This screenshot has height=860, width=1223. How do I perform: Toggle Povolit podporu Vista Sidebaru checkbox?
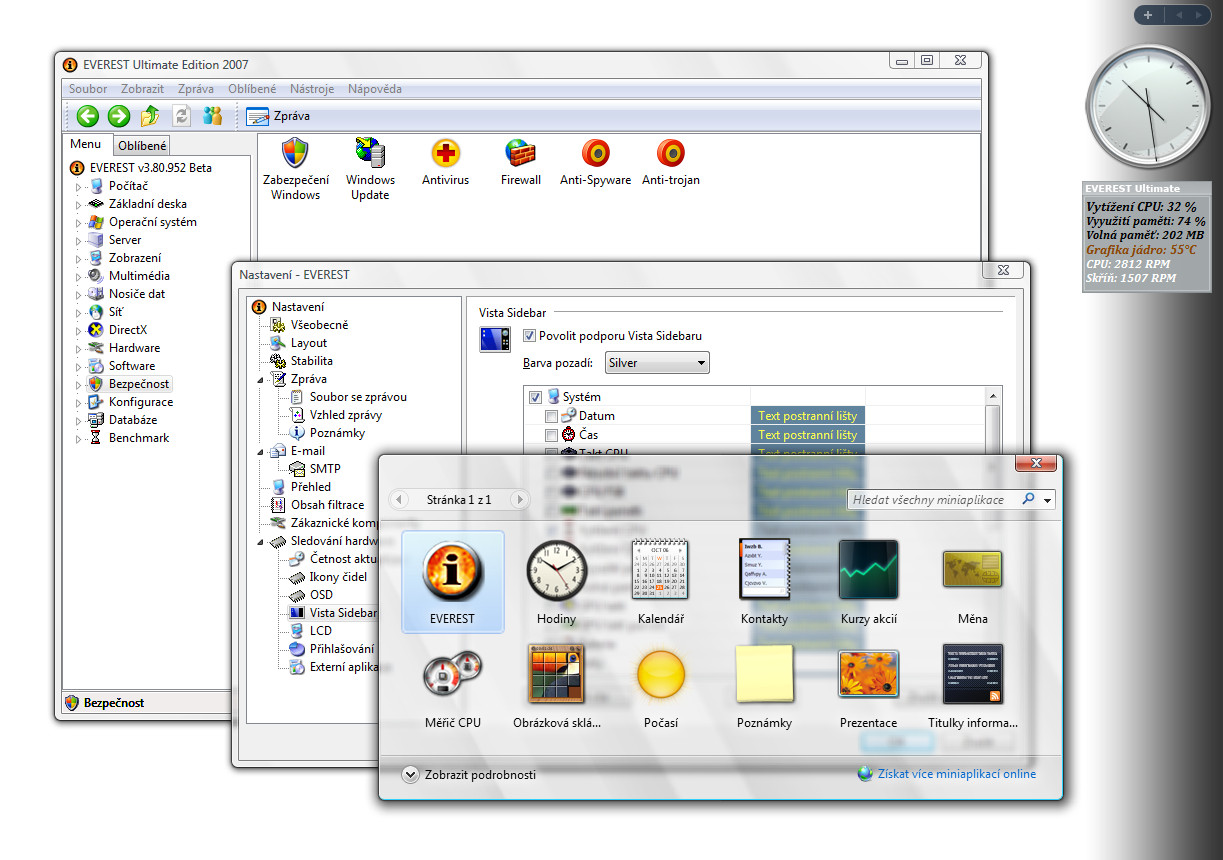pos(530,336)
